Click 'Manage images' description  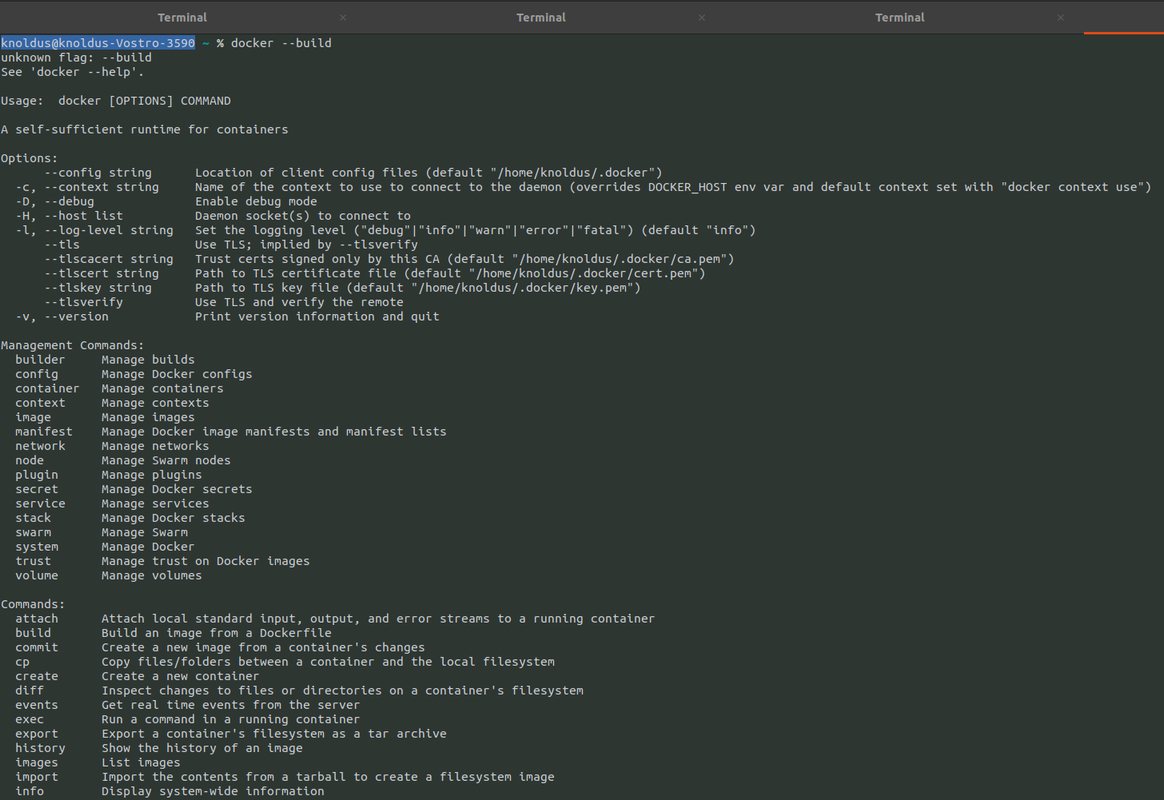coord(148,417)
